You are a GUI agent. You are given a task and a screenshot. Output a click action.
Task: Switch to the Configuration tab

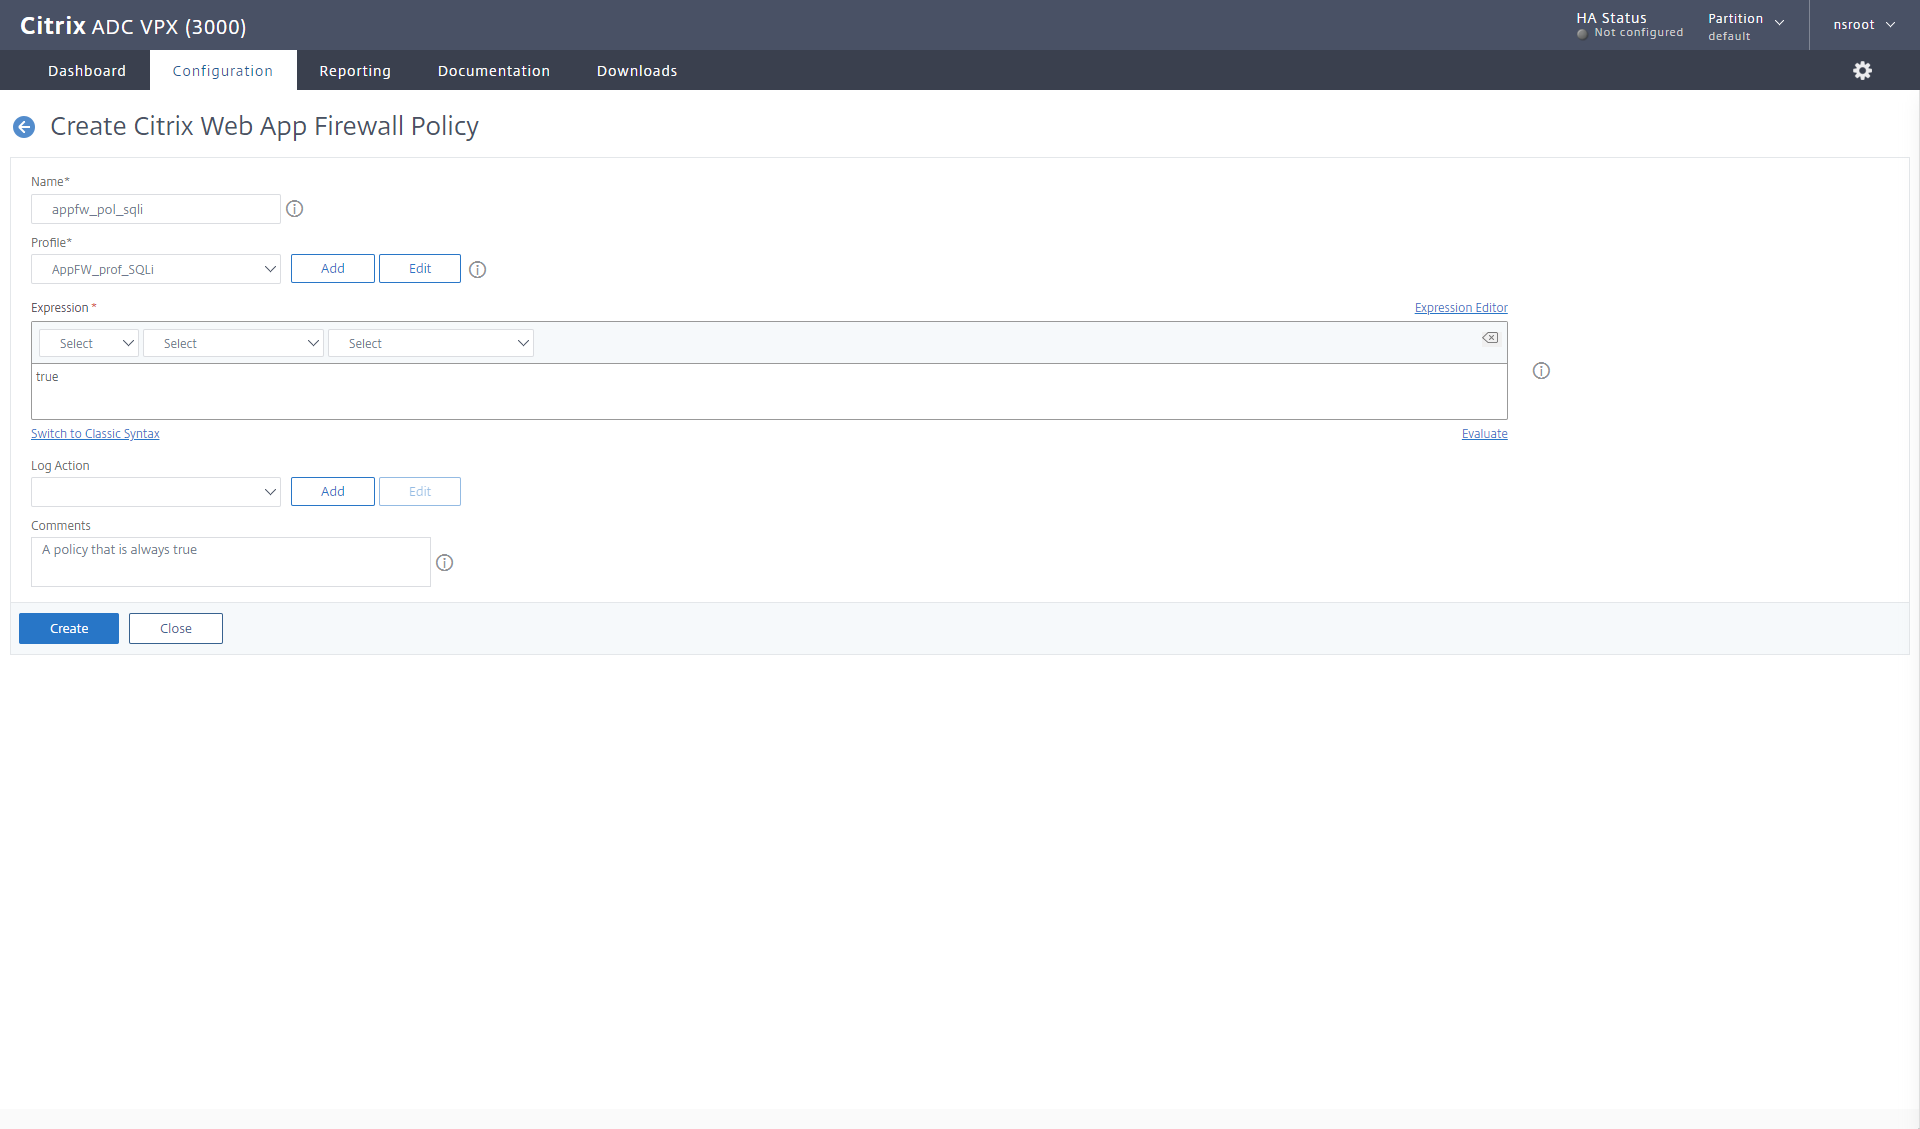coord(223,71)
